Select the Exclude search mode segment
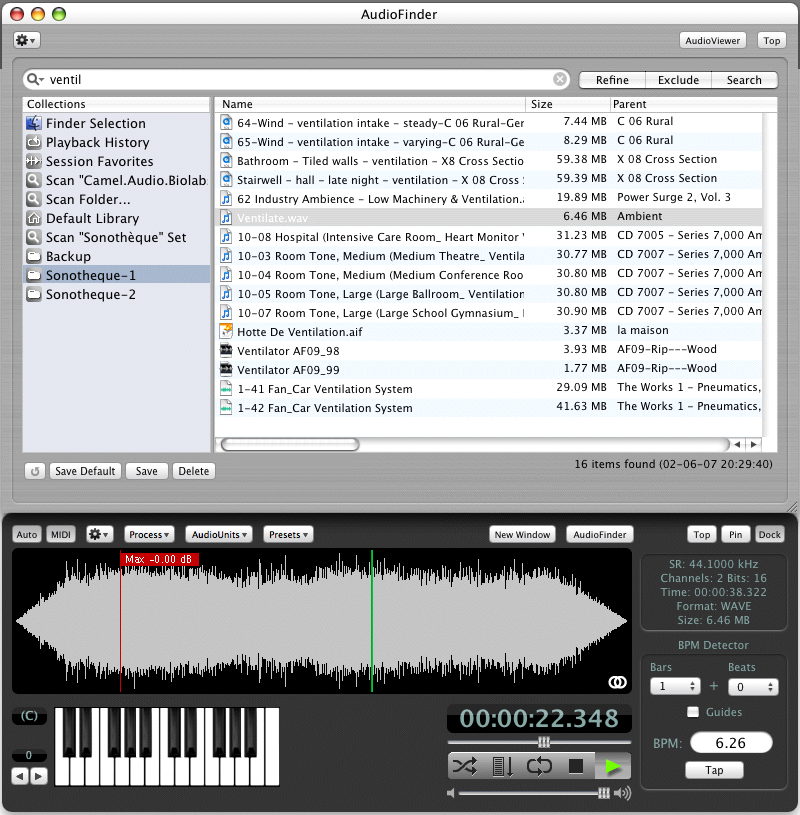 678,80
